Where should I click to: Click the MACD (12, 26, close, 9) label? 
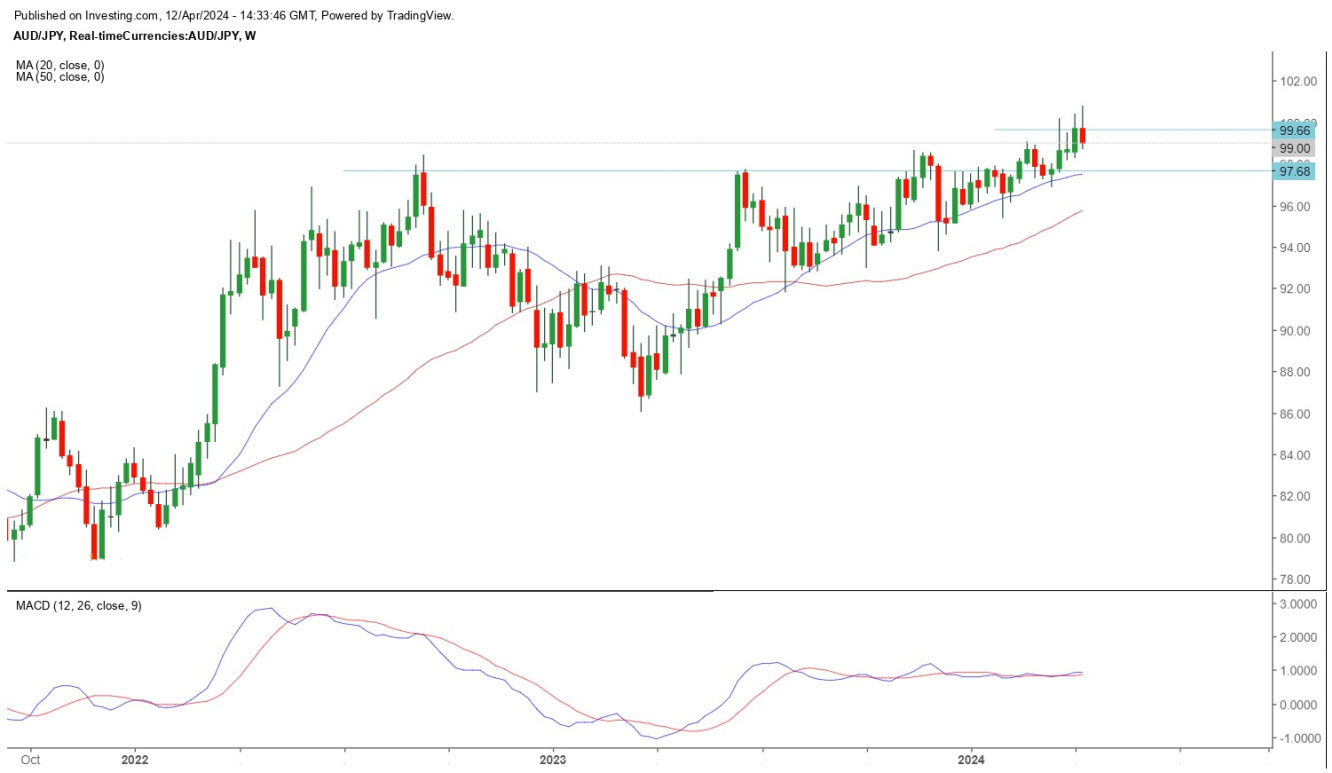coord(78,606)
